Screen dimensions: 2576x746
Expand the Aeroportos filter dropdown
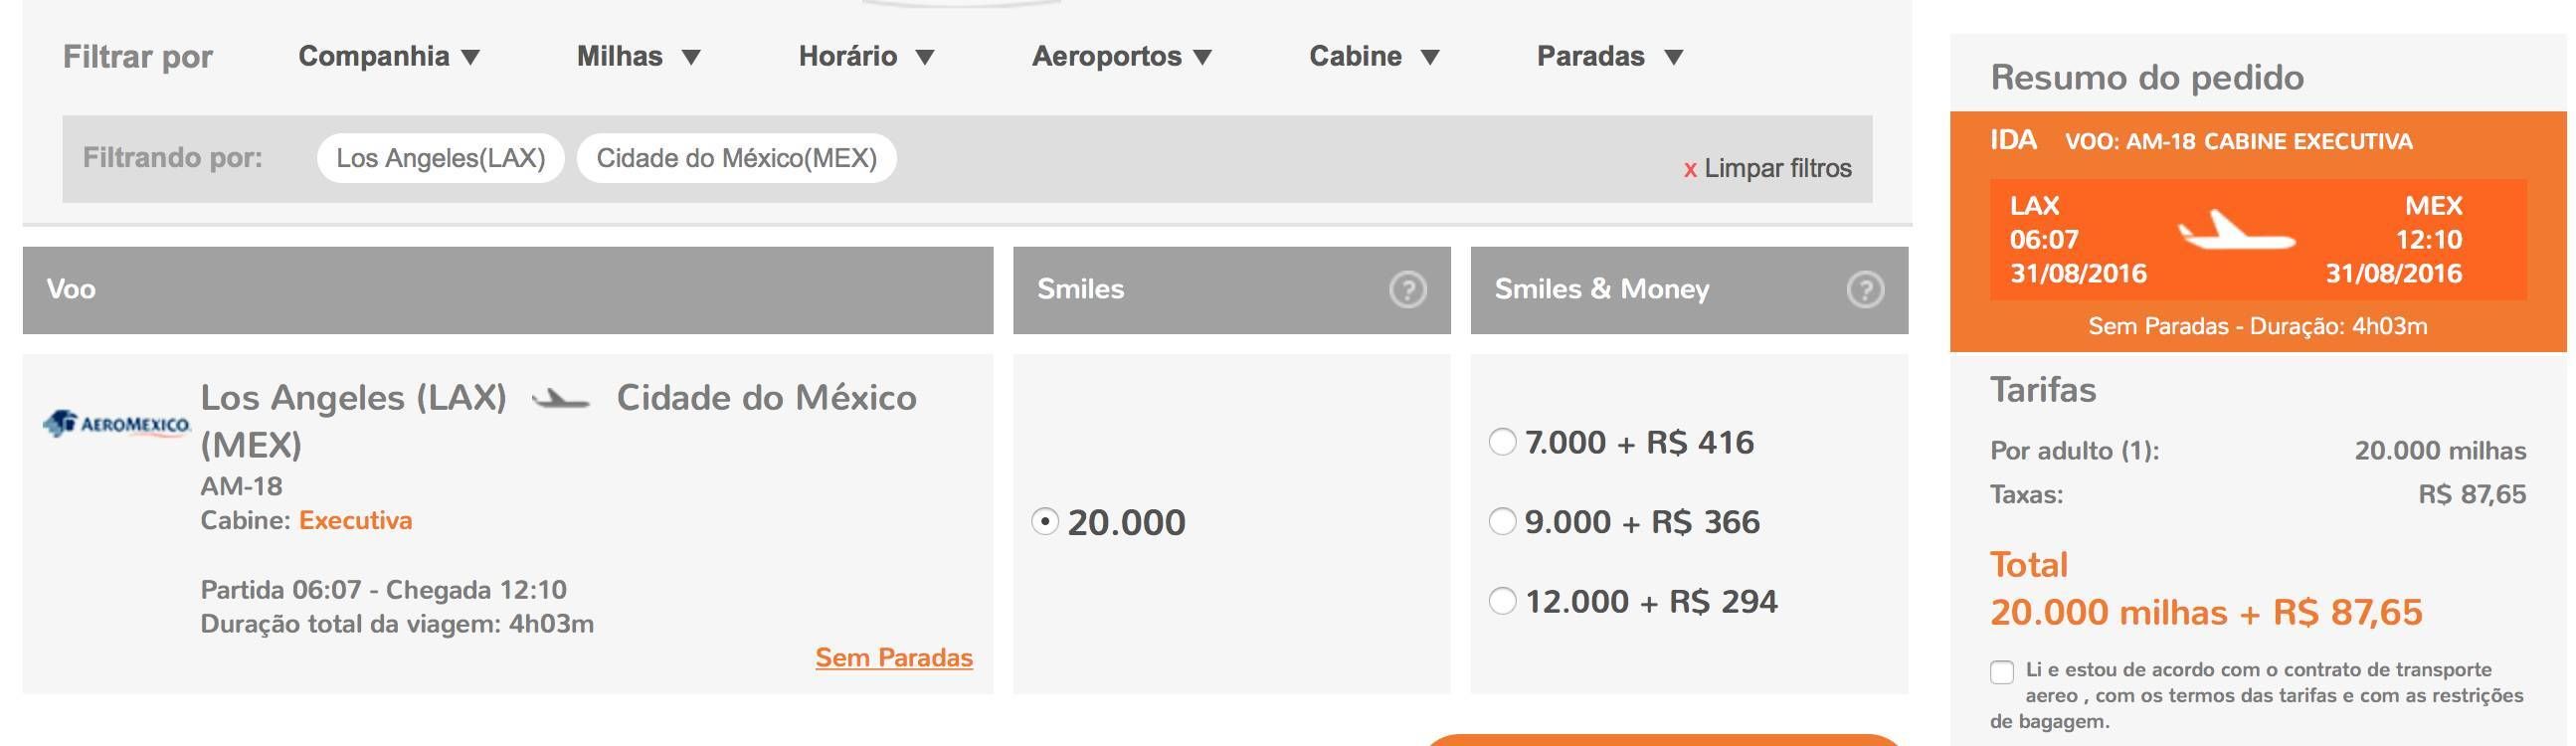coord(1122,56)
